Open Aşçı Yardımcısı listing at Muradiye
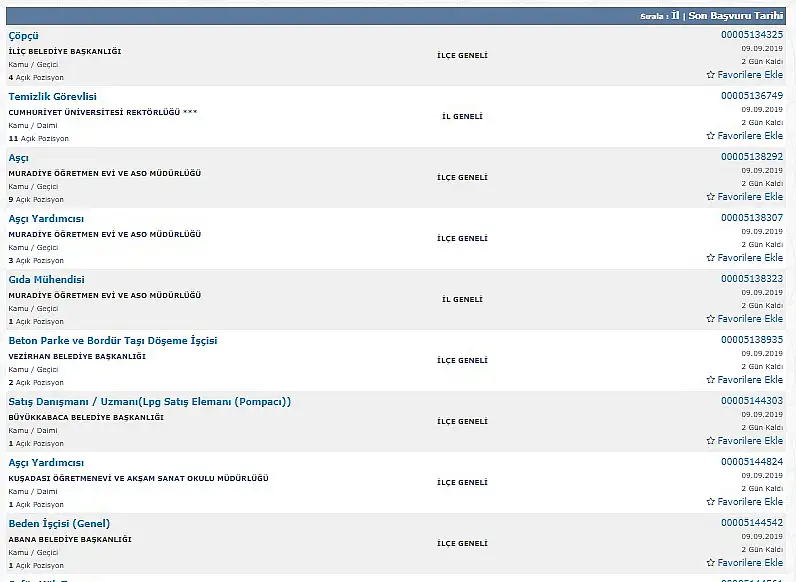796x582 pixels. point(46,219)
